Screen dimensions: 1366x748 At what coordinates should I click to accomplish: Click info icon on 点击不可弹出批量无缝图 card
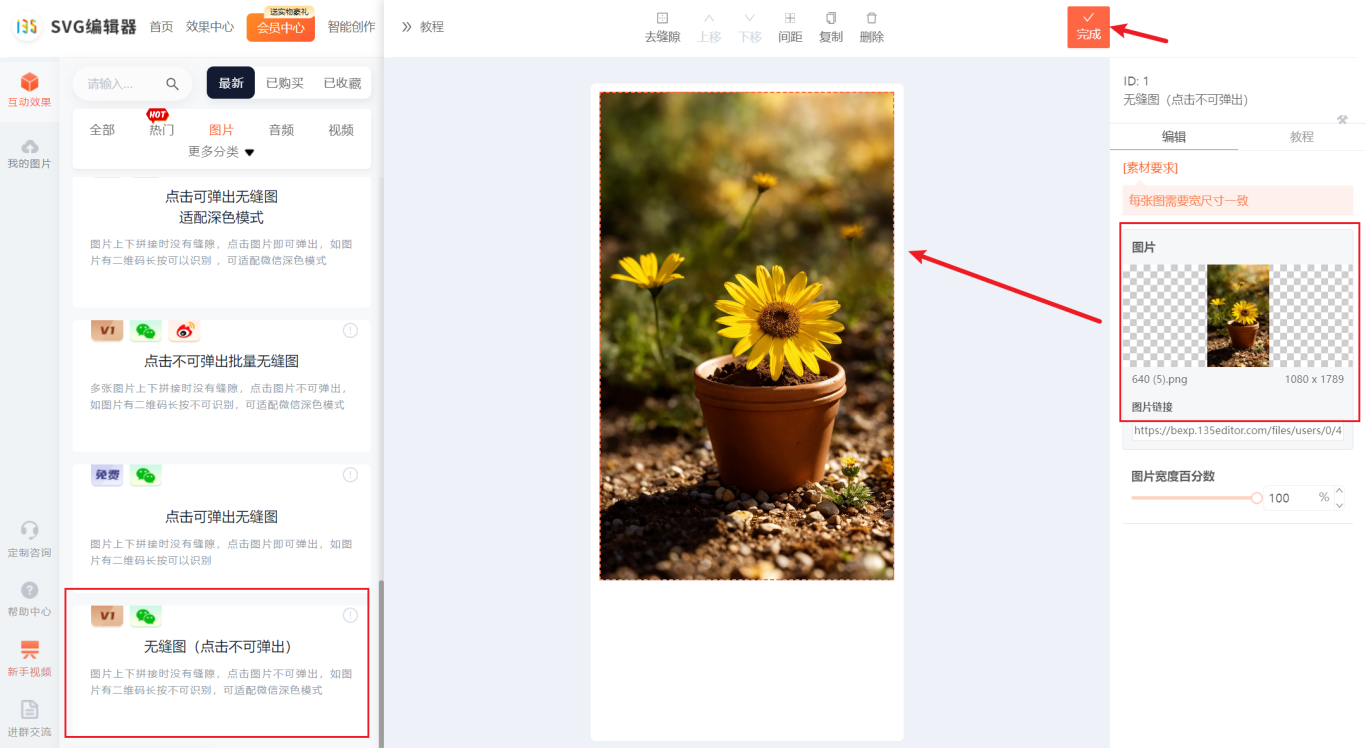coord(350,331)
